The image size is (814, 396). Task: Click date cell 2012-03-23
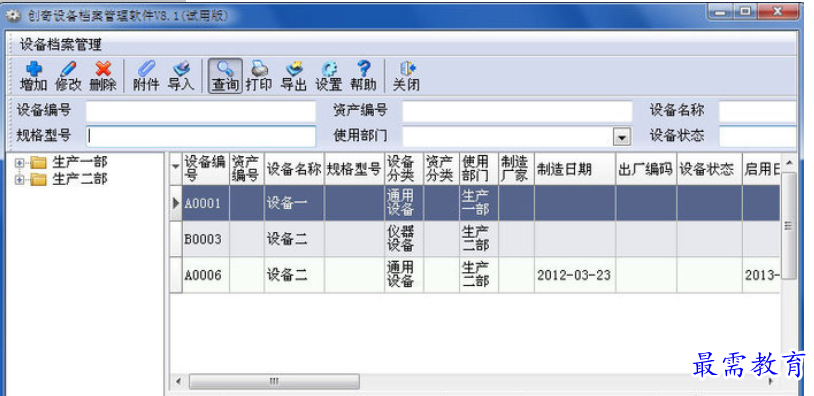tap(575, 275)
